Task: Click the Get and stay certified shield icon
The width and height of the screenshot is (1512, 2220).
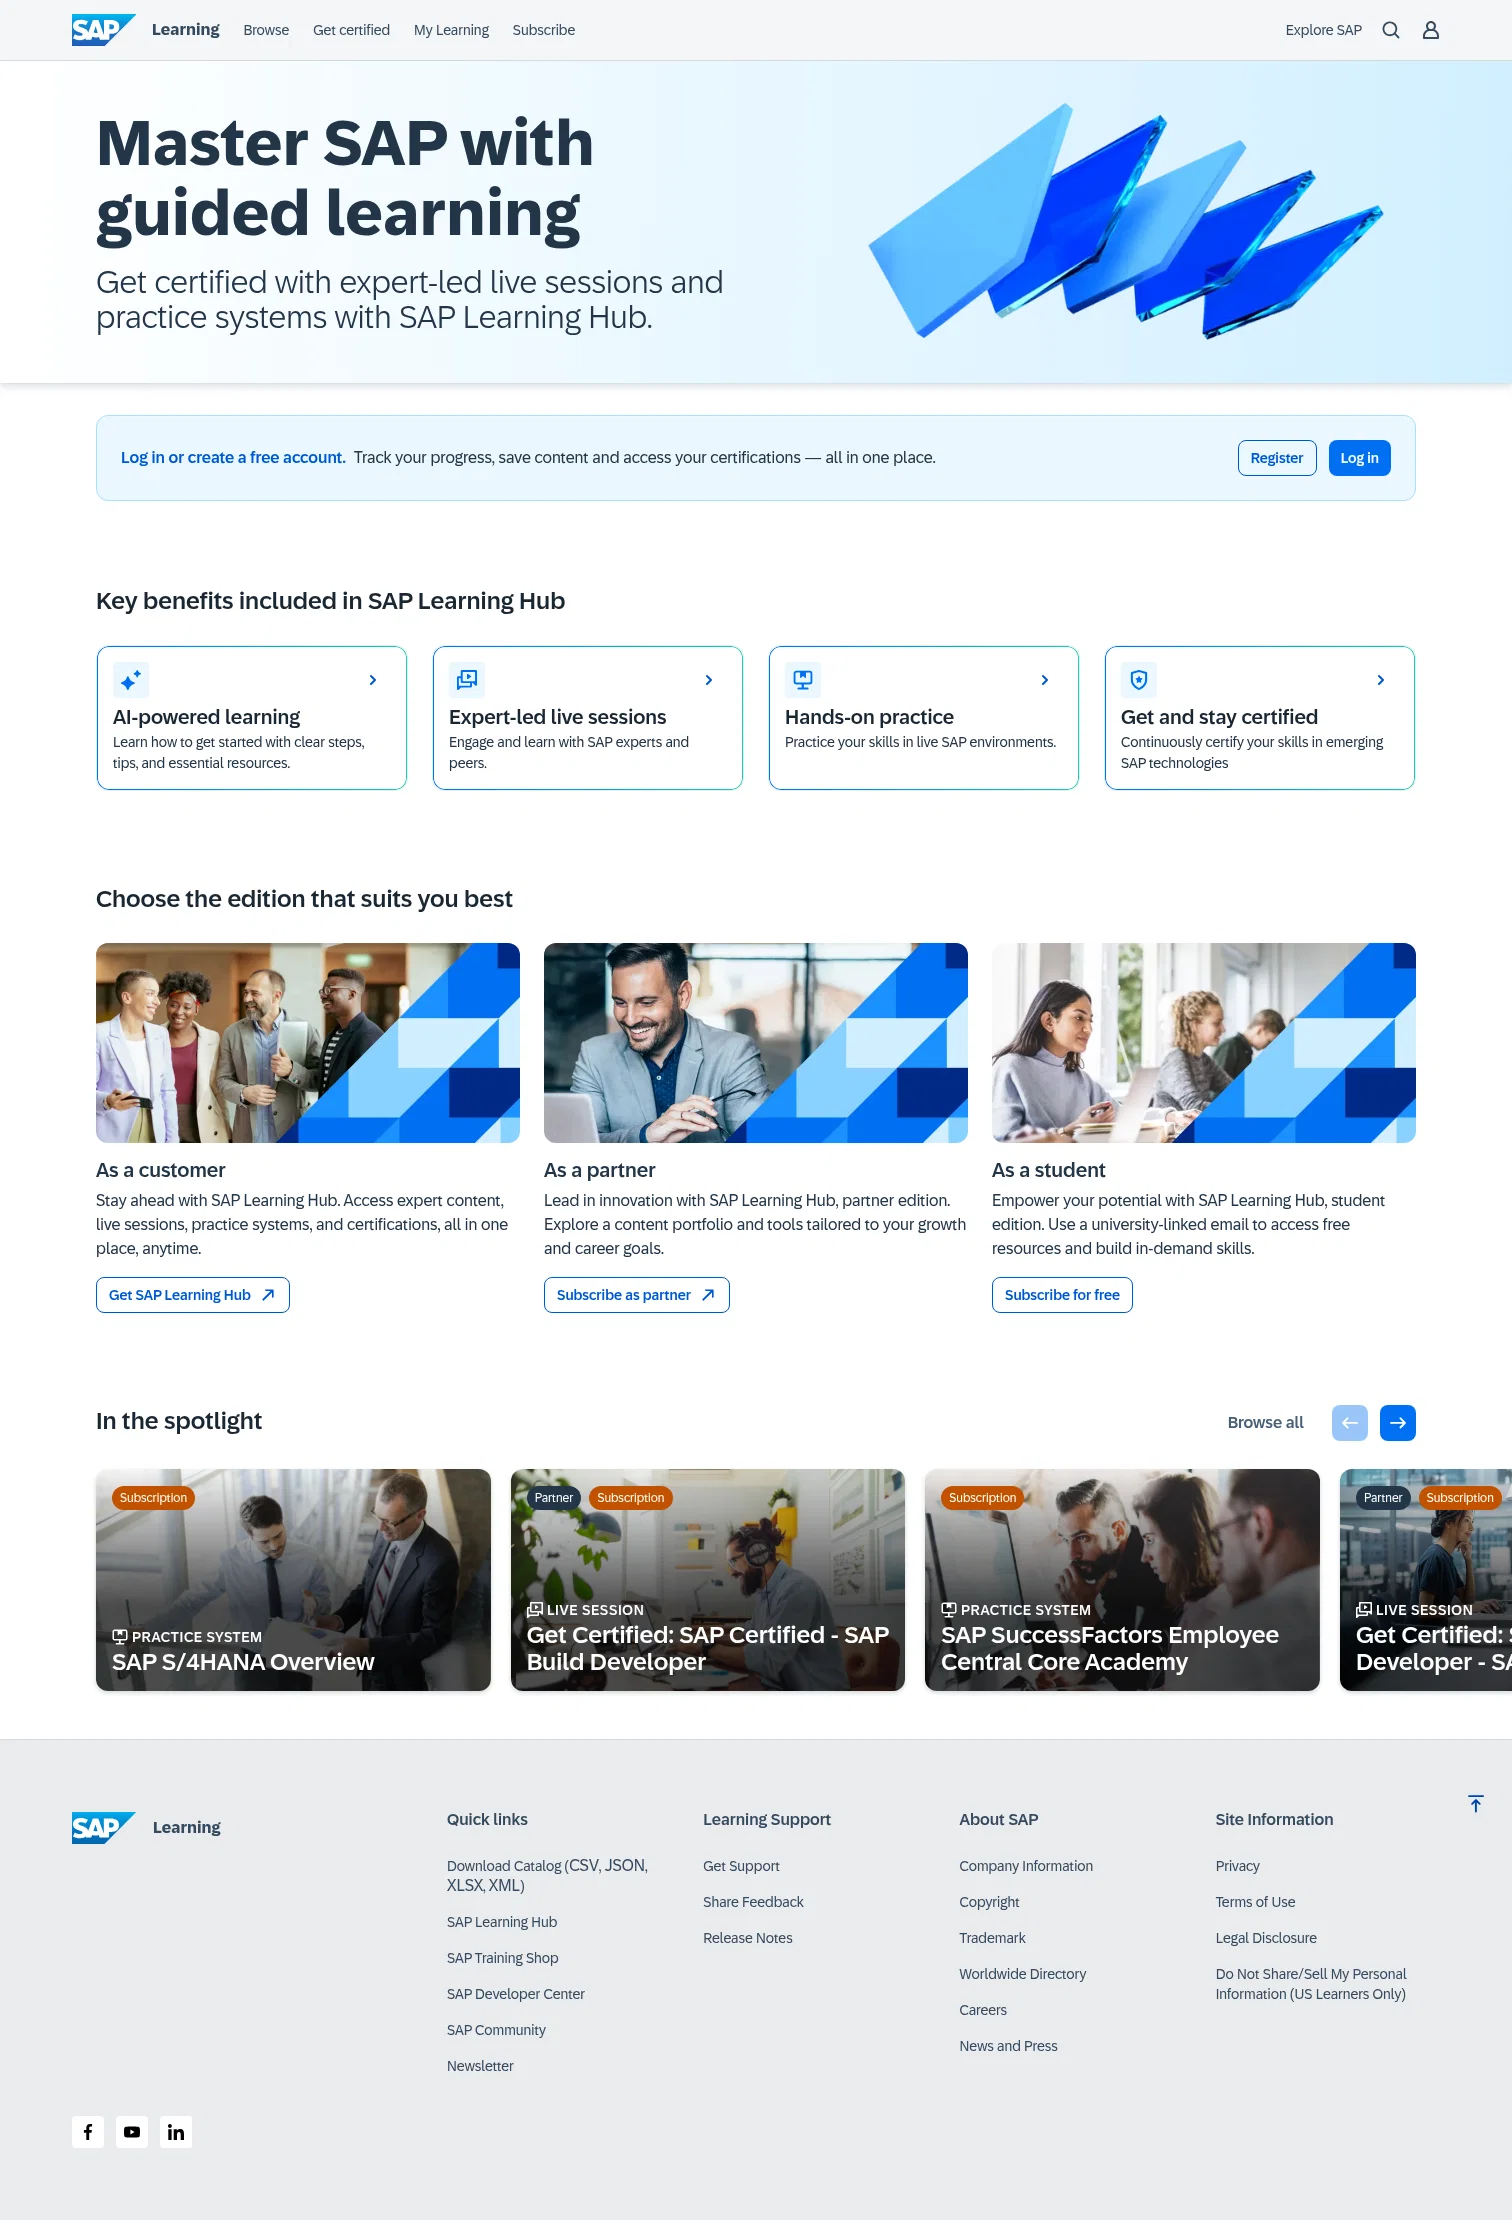Action: coord(1139,680)
